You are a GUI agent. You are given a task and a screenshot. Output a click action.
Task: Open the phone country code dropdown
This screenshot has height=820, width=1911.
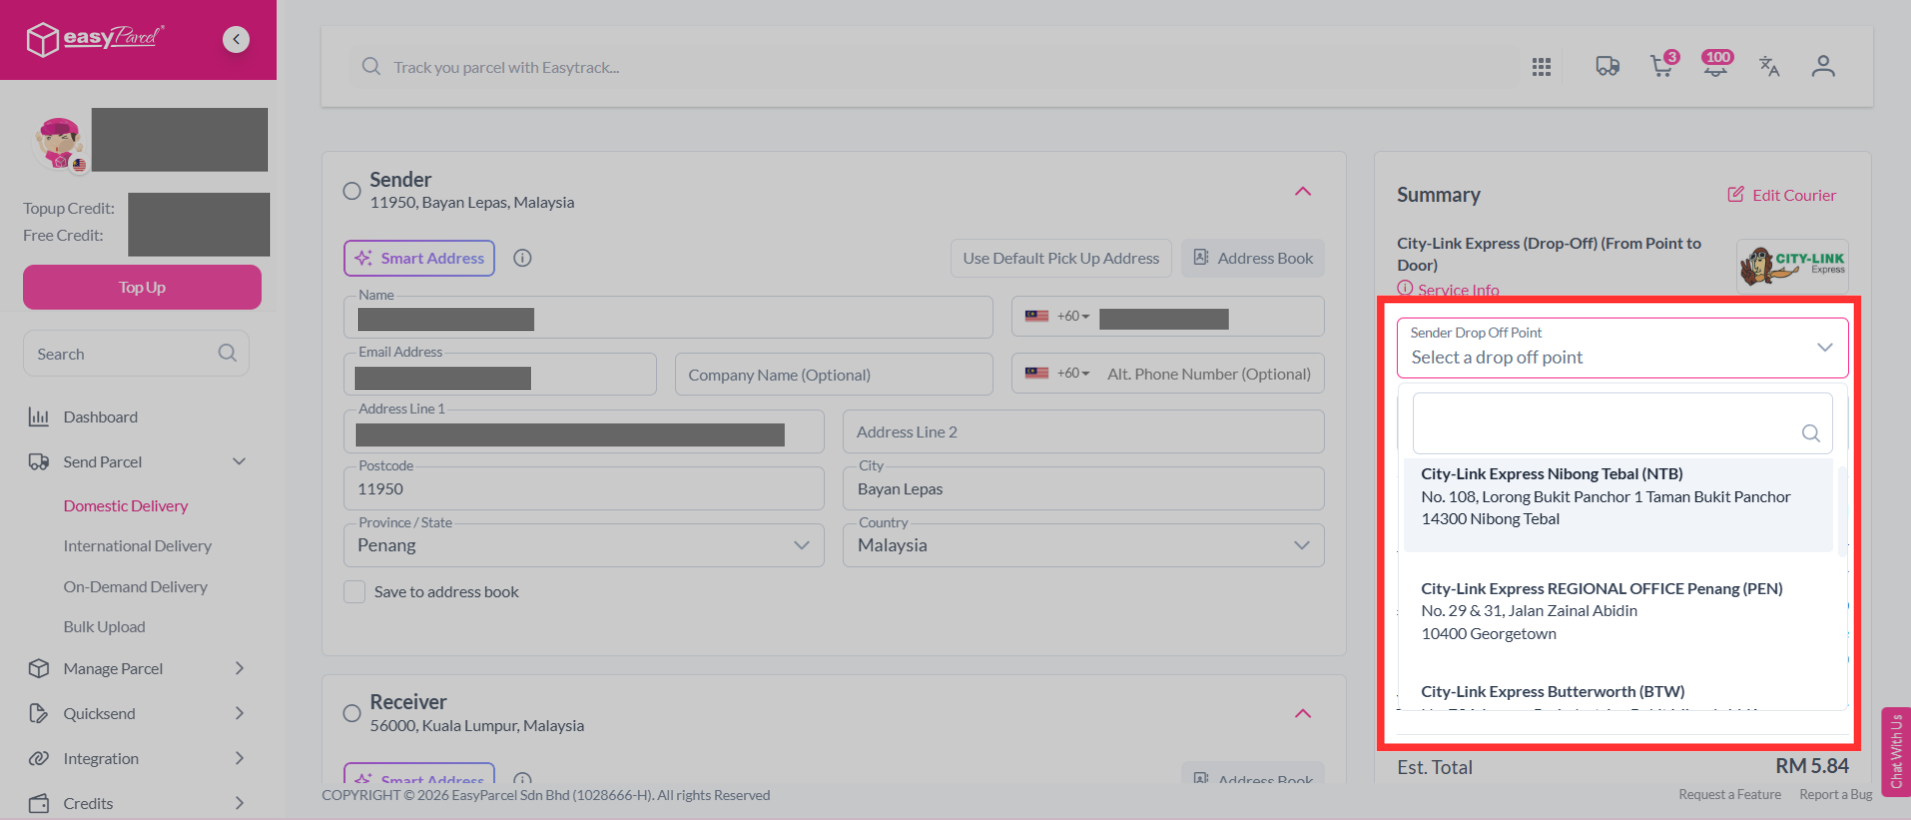[x=1058, y=316]
